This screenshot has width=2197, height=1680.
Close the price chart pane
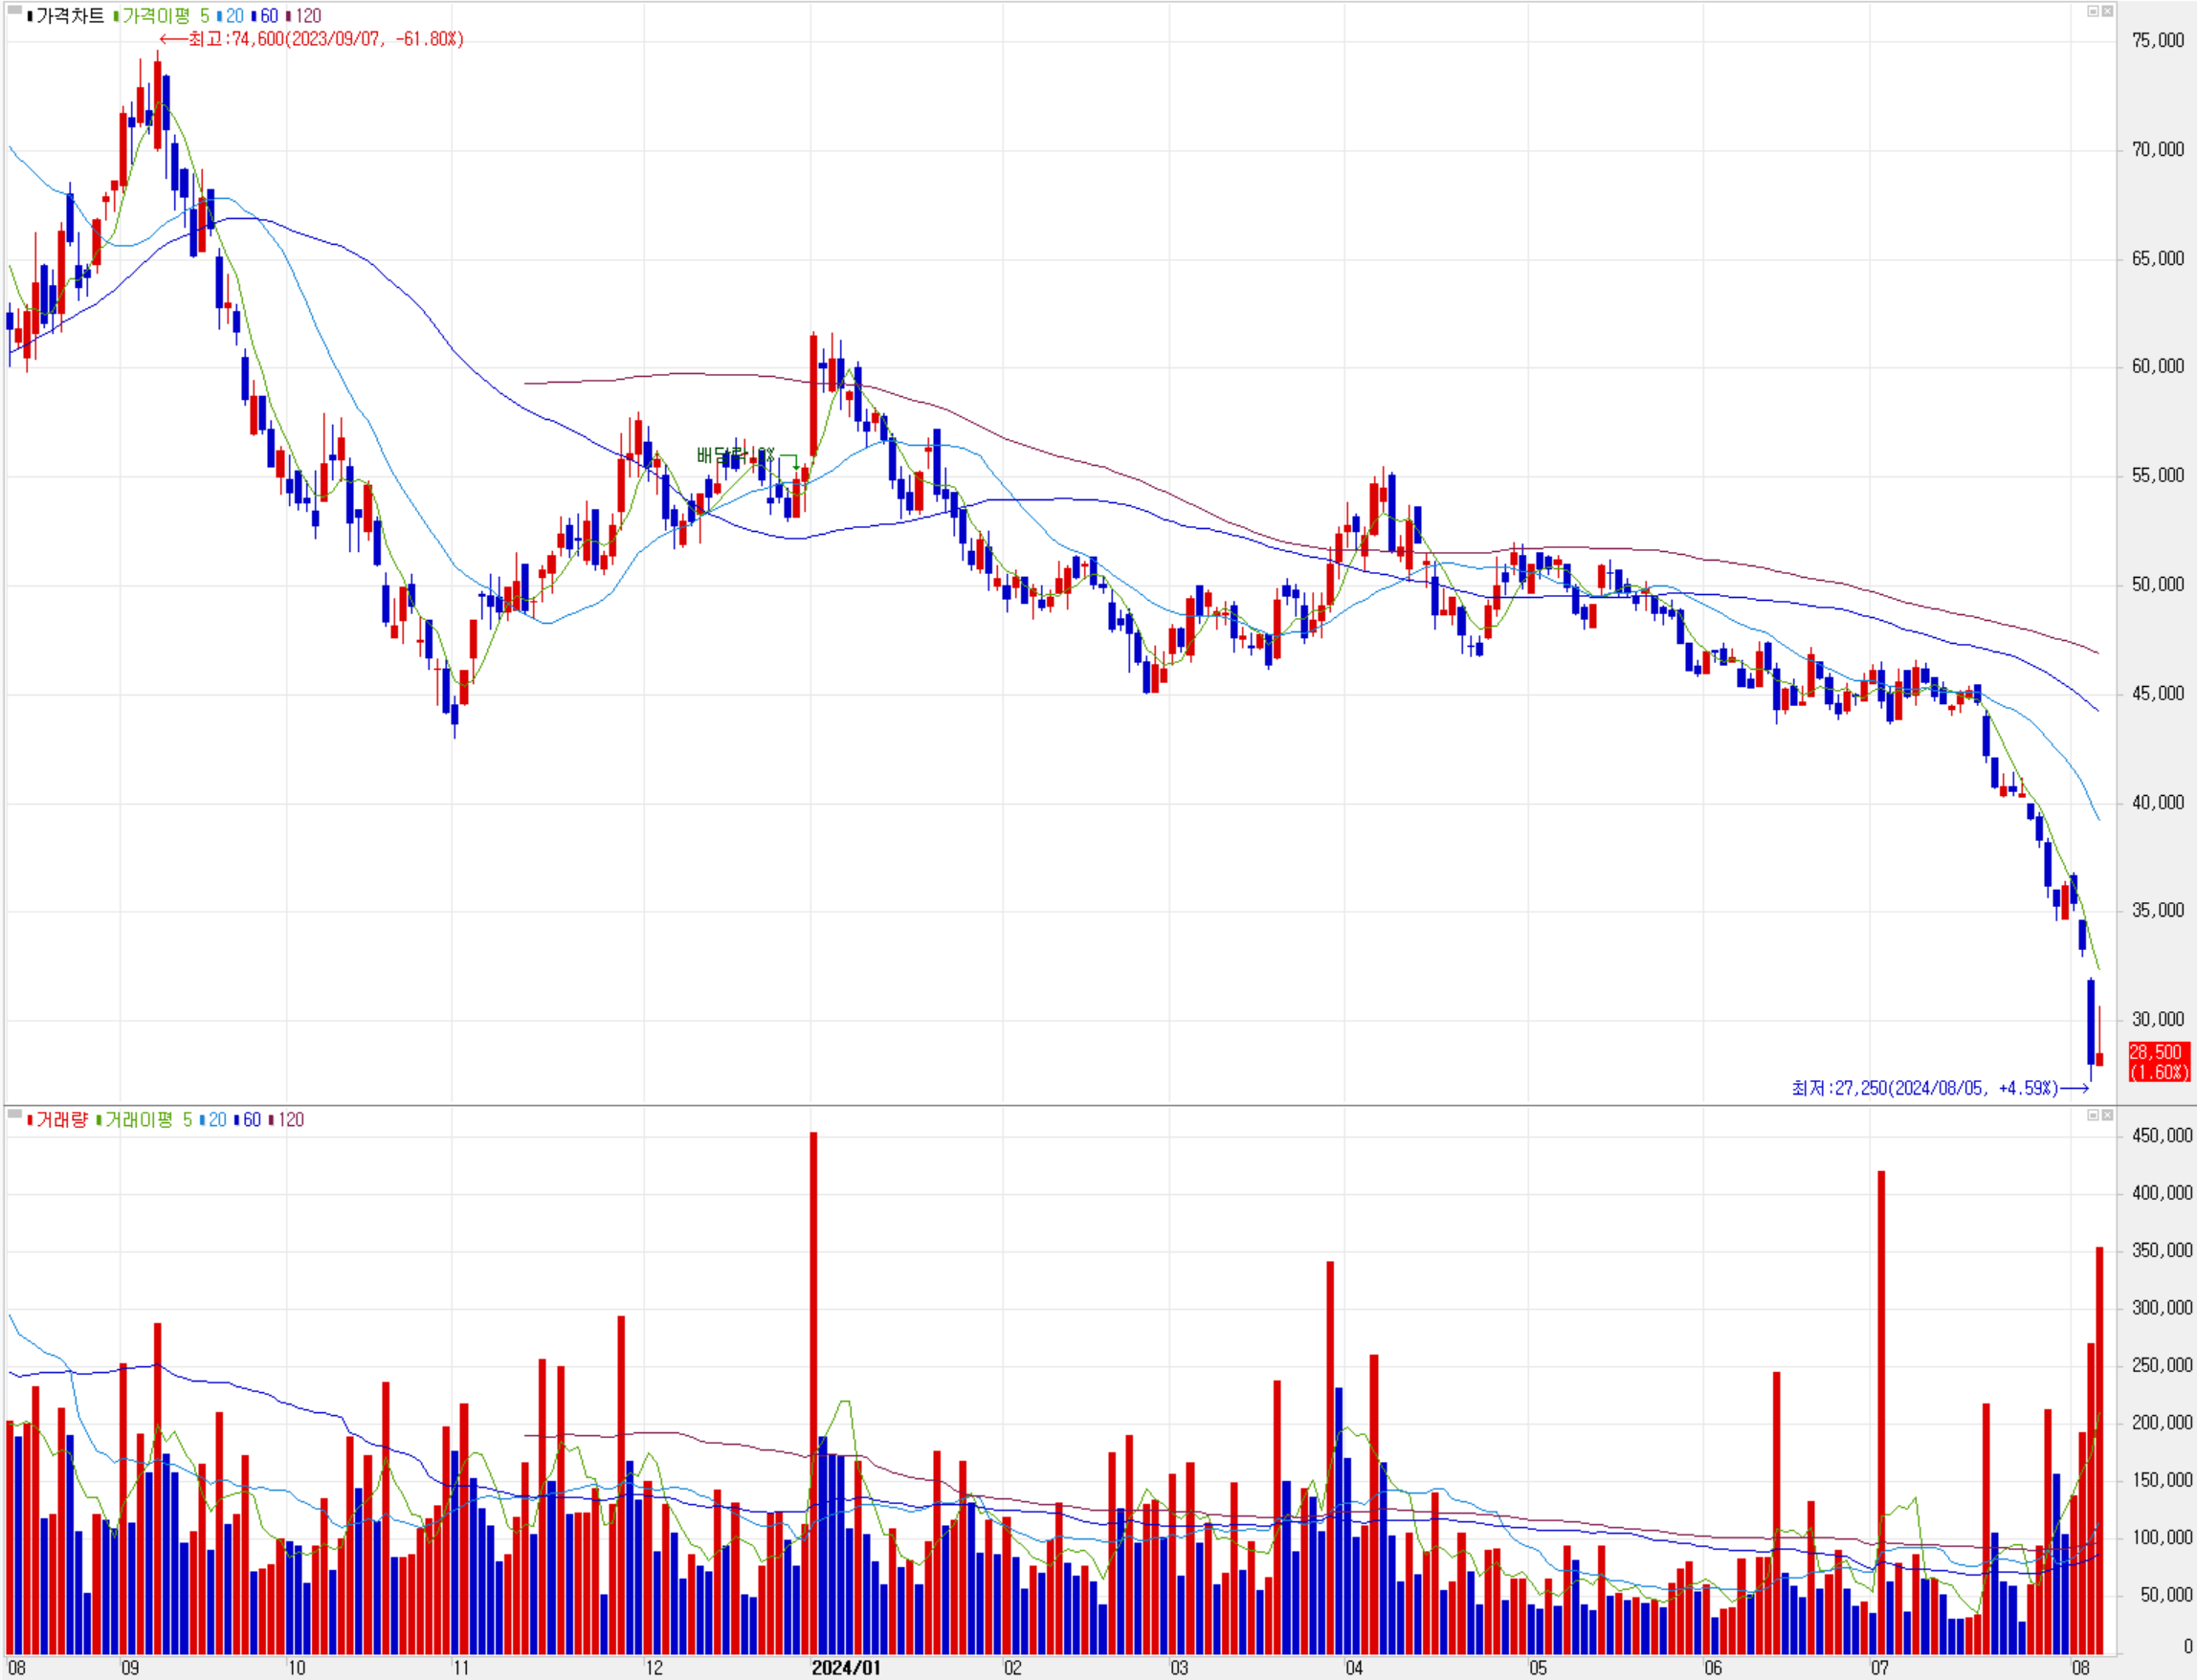pos(2107,11)
